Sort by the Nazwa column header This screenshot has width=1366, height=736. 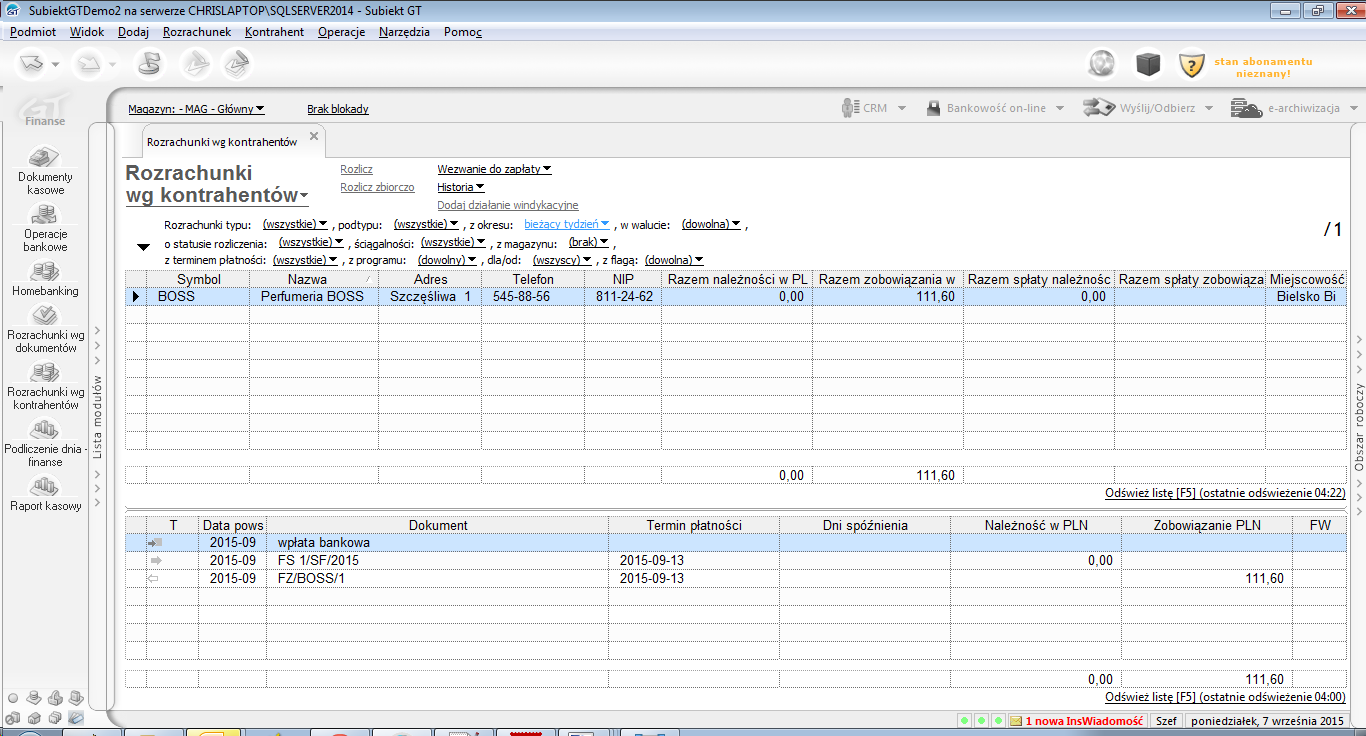pos(313,279)
